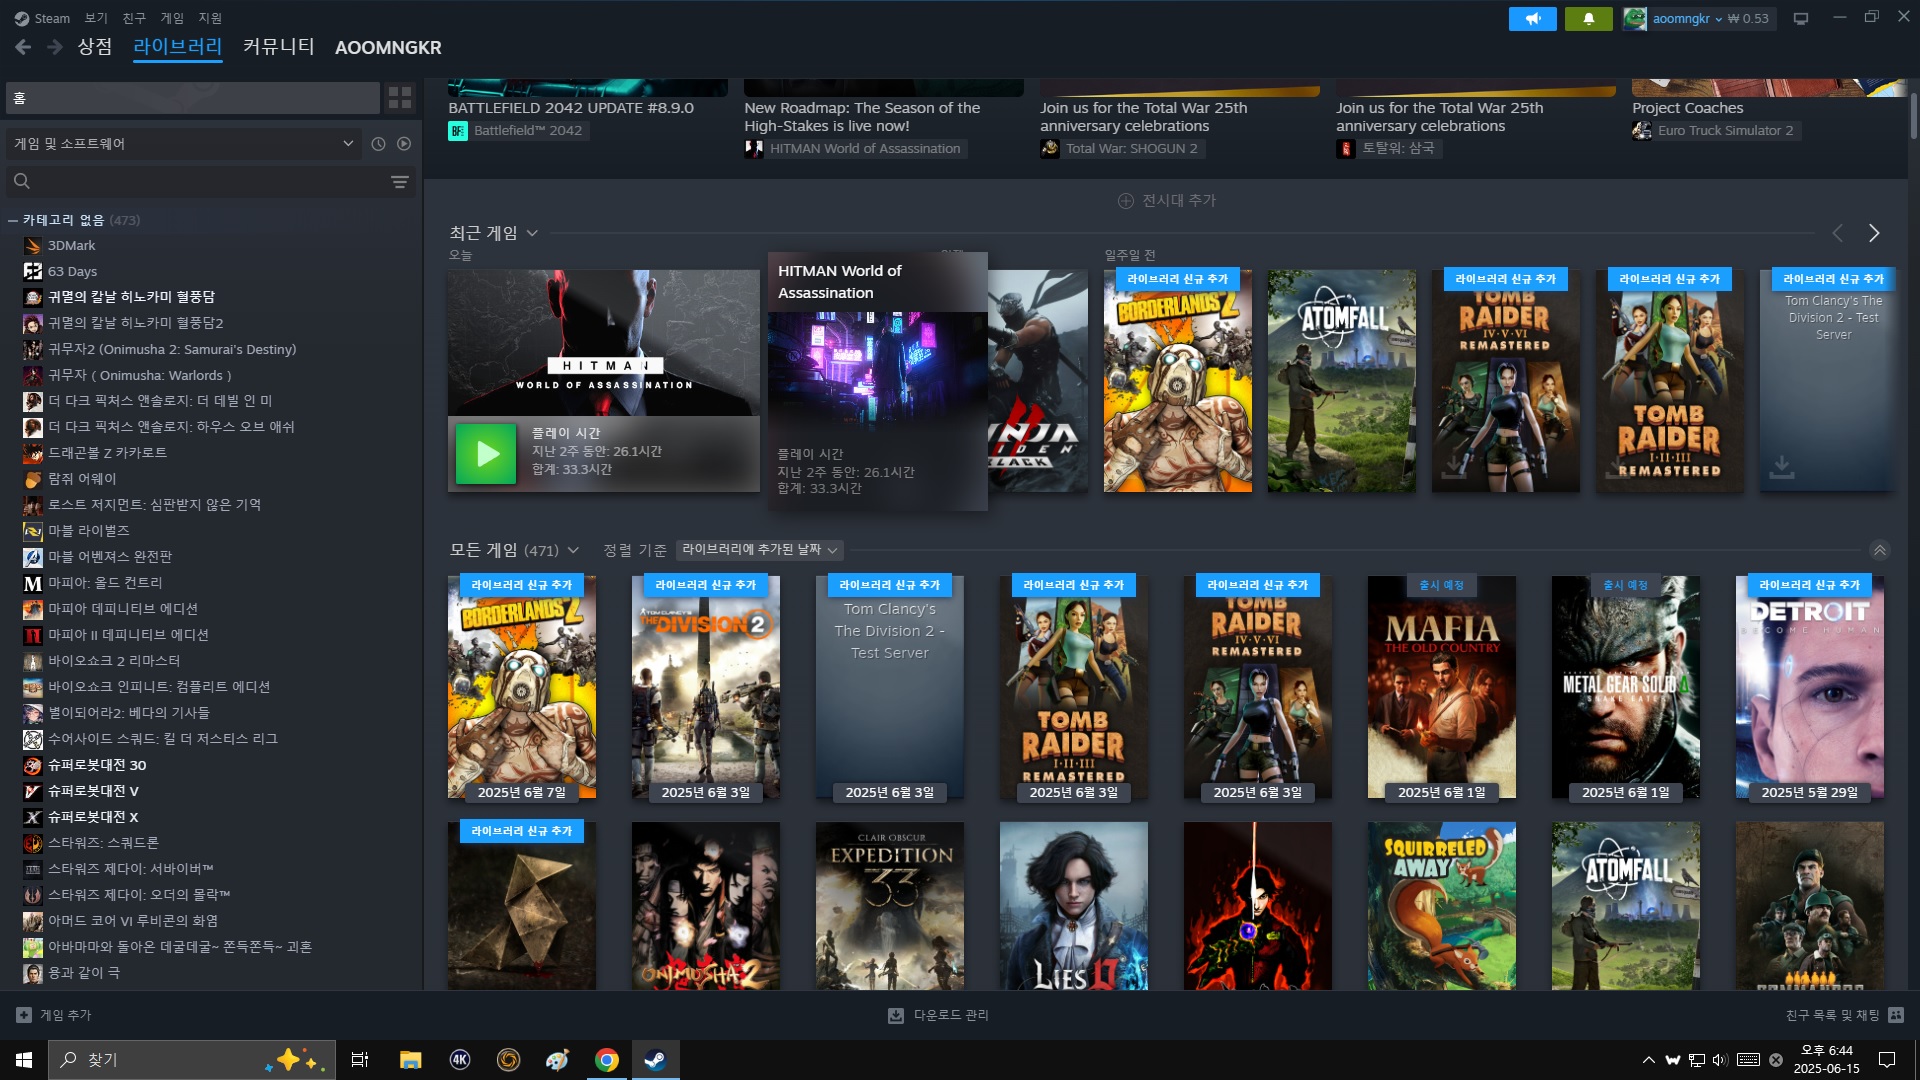Open Mafia The Old Country cover
1920x1080 pixels.
coord(1442,688)
